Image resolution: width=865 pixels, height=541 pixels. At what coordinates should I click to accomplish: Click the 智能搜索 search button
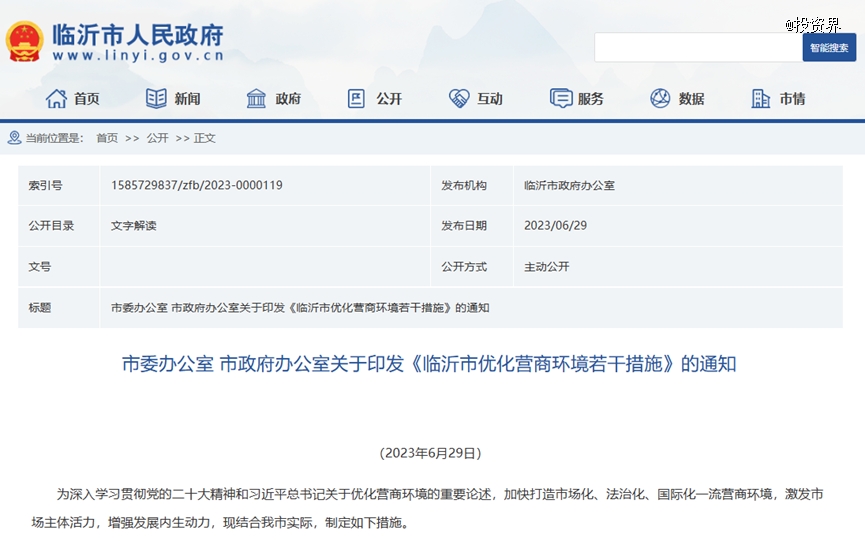coord(829,47)
